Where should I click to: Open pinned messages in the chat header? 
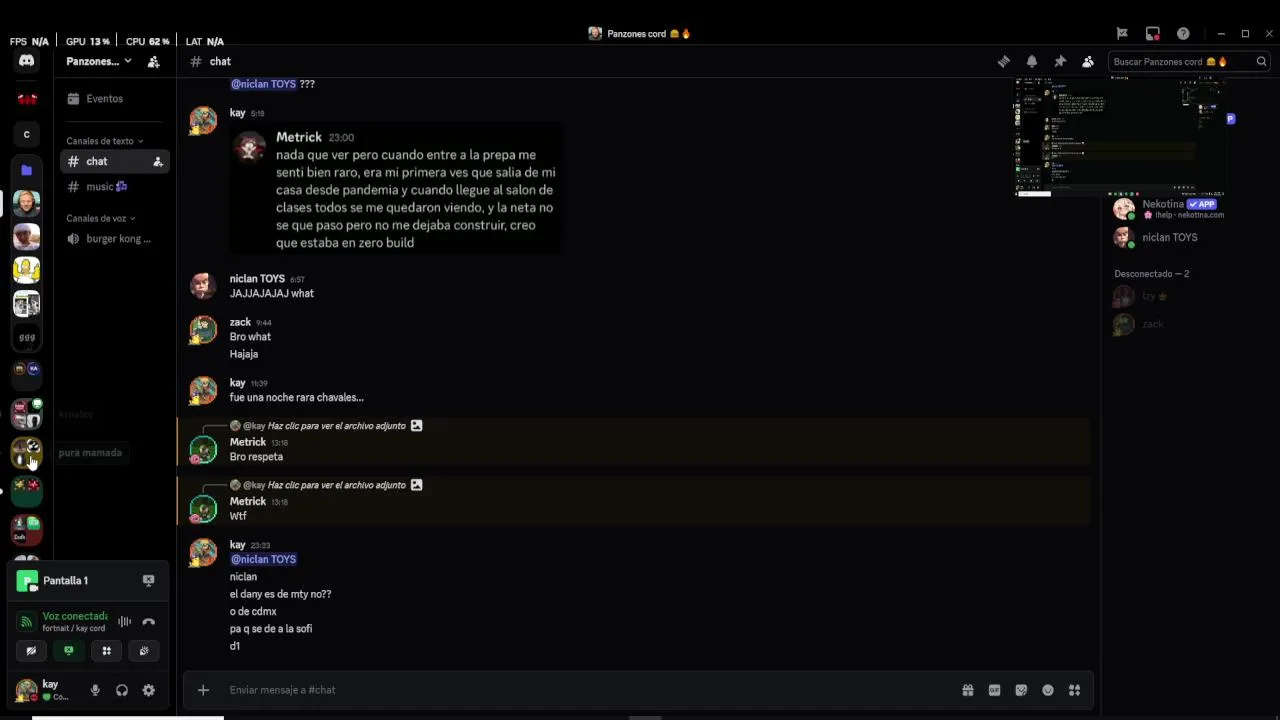point(1060,62)
